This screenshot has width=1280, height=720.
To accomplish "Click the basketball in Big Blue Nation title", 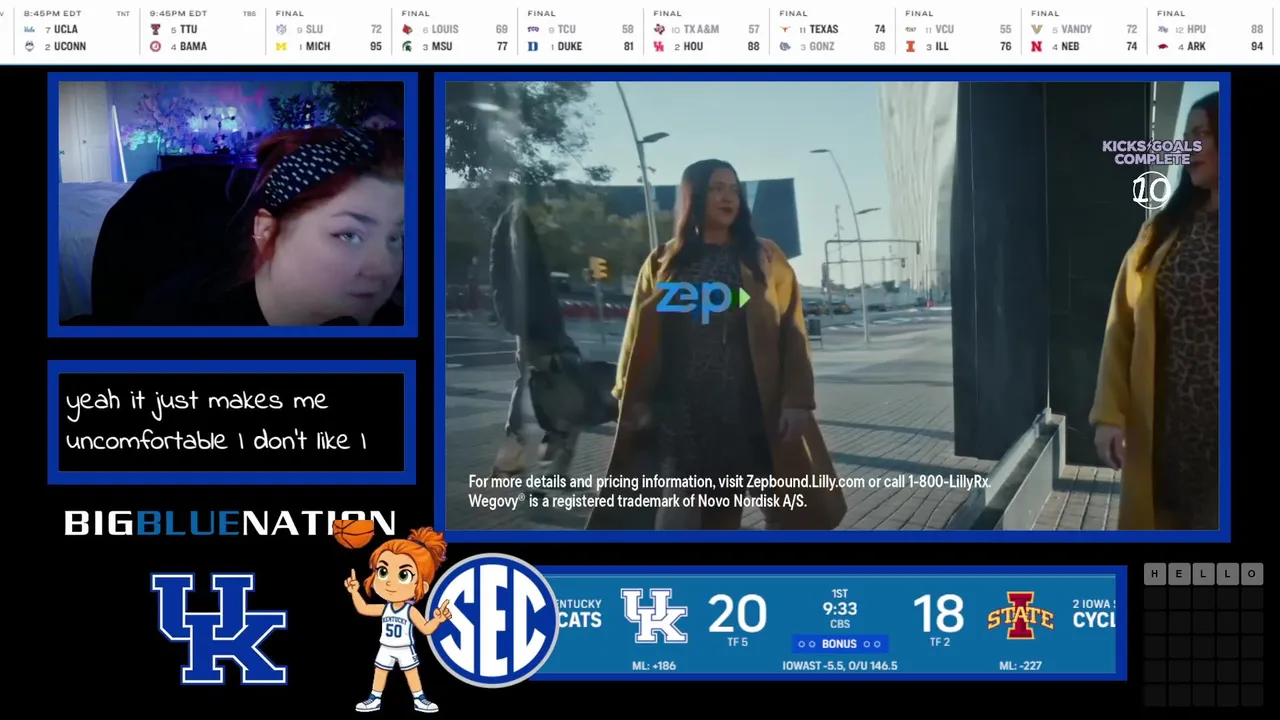I will [354, 532].
